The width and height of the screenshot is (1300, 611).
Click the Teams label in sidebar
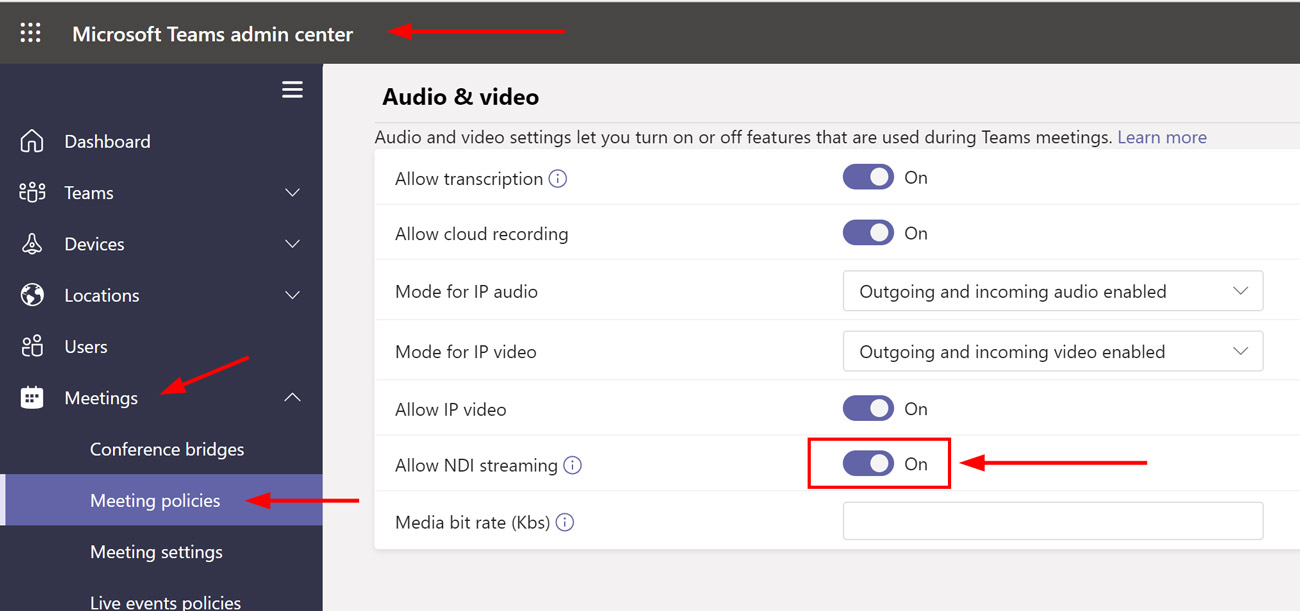(x=89, y=193)
